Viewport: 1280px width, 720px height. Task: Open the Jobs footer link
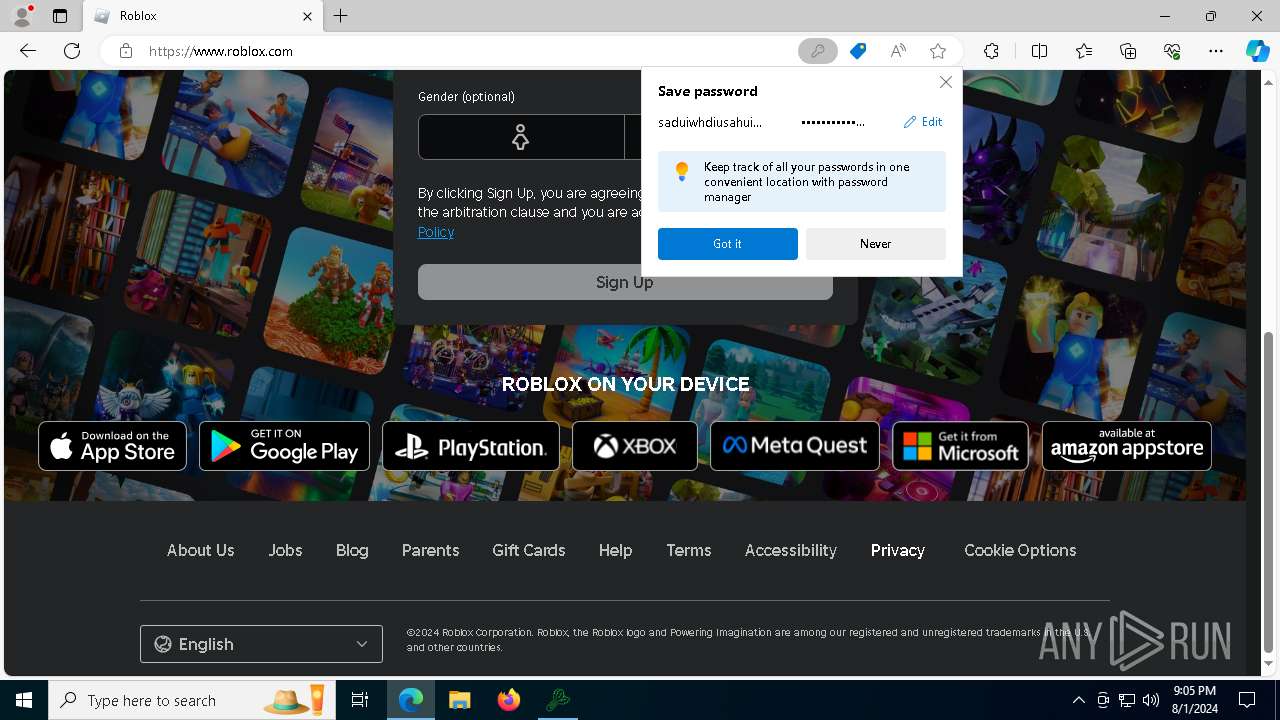(285, 550)
